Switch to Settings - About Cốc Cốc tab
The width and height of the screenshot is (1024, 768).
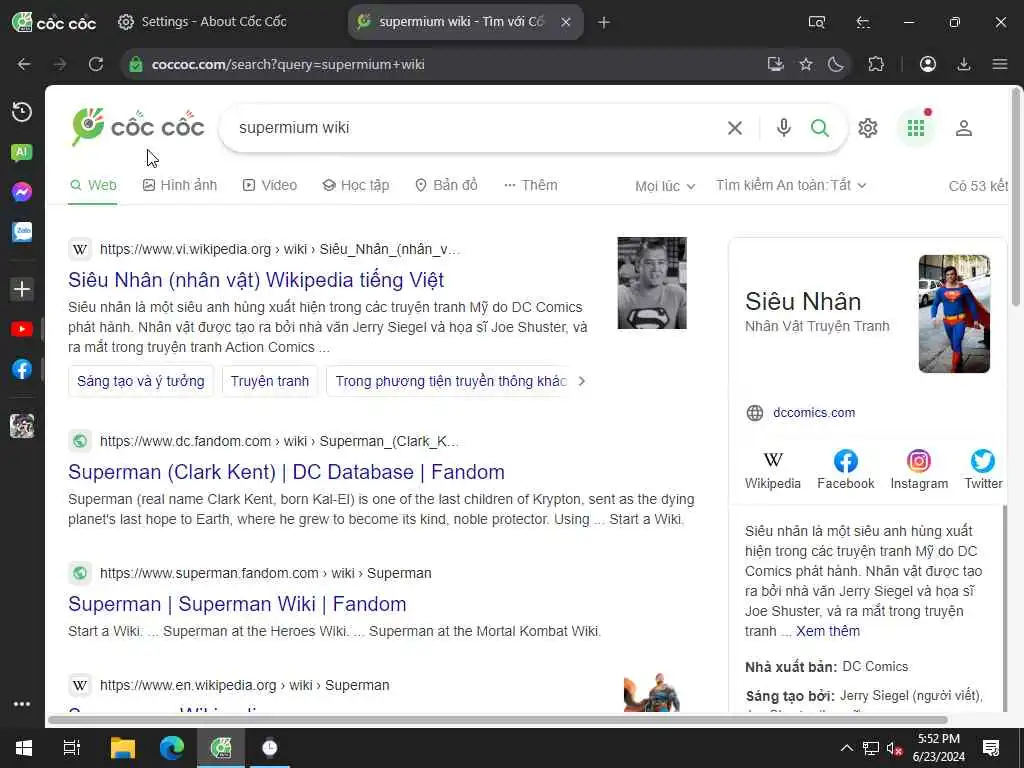click(x=202, y=22)
